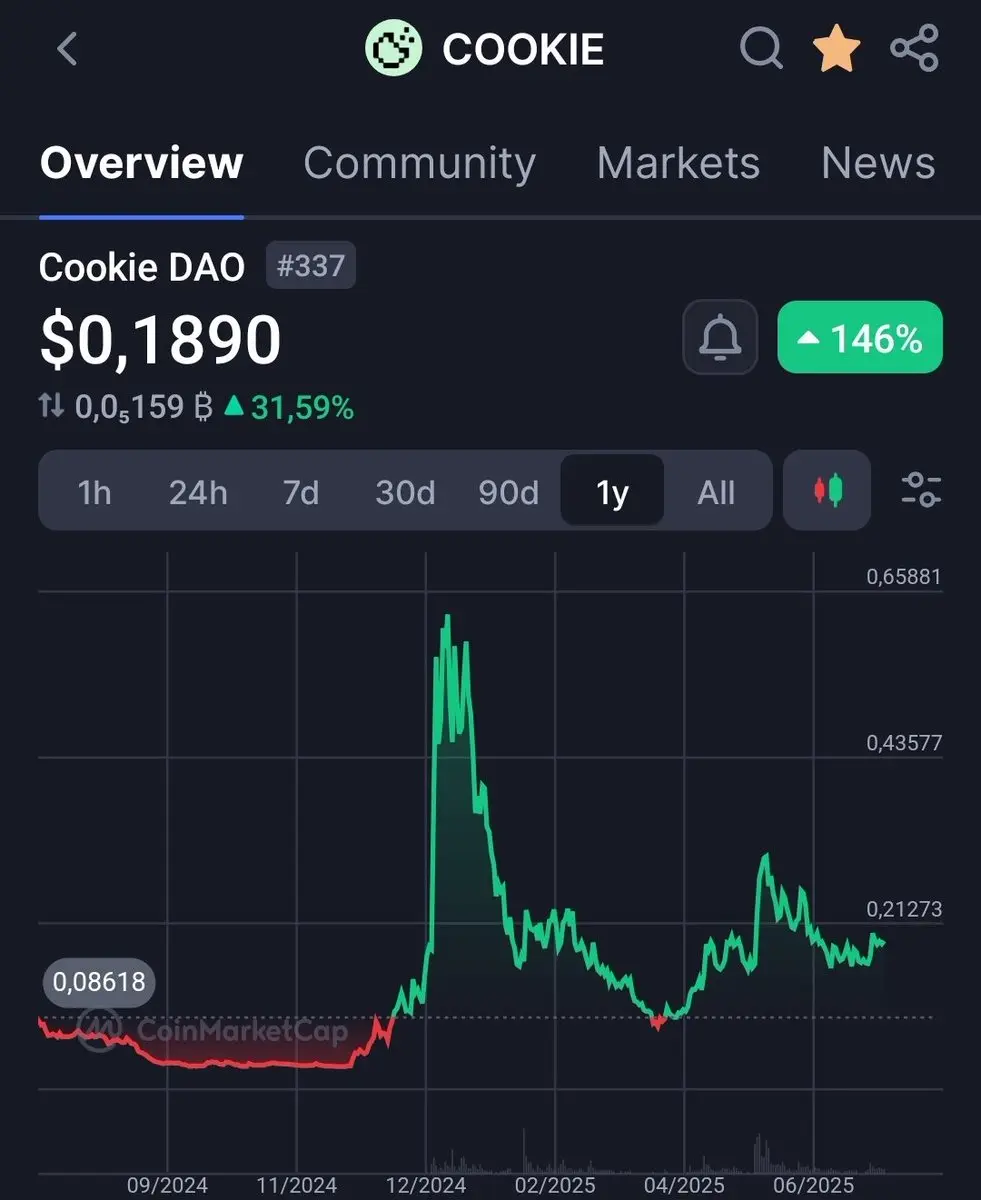The width and height of the screenshot is (981, 1200).
Task: Choose the 7d time range
Action: tap(301, 492)
